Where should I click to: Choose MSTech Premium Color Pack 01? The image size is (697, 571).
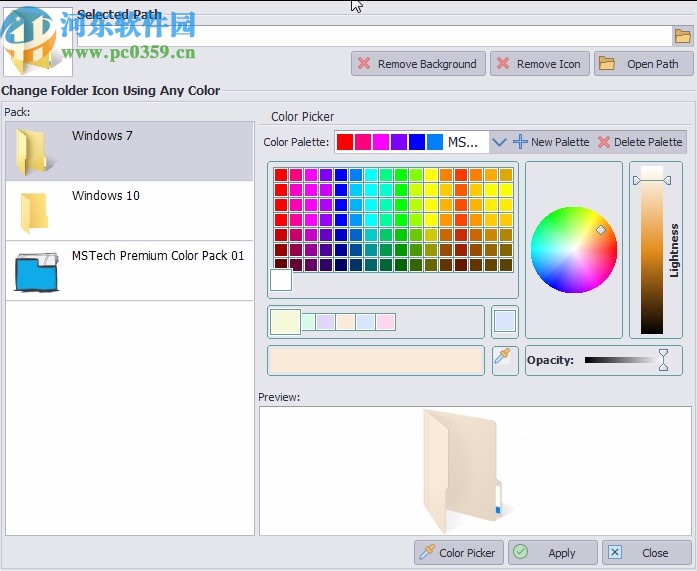point(129,271)
